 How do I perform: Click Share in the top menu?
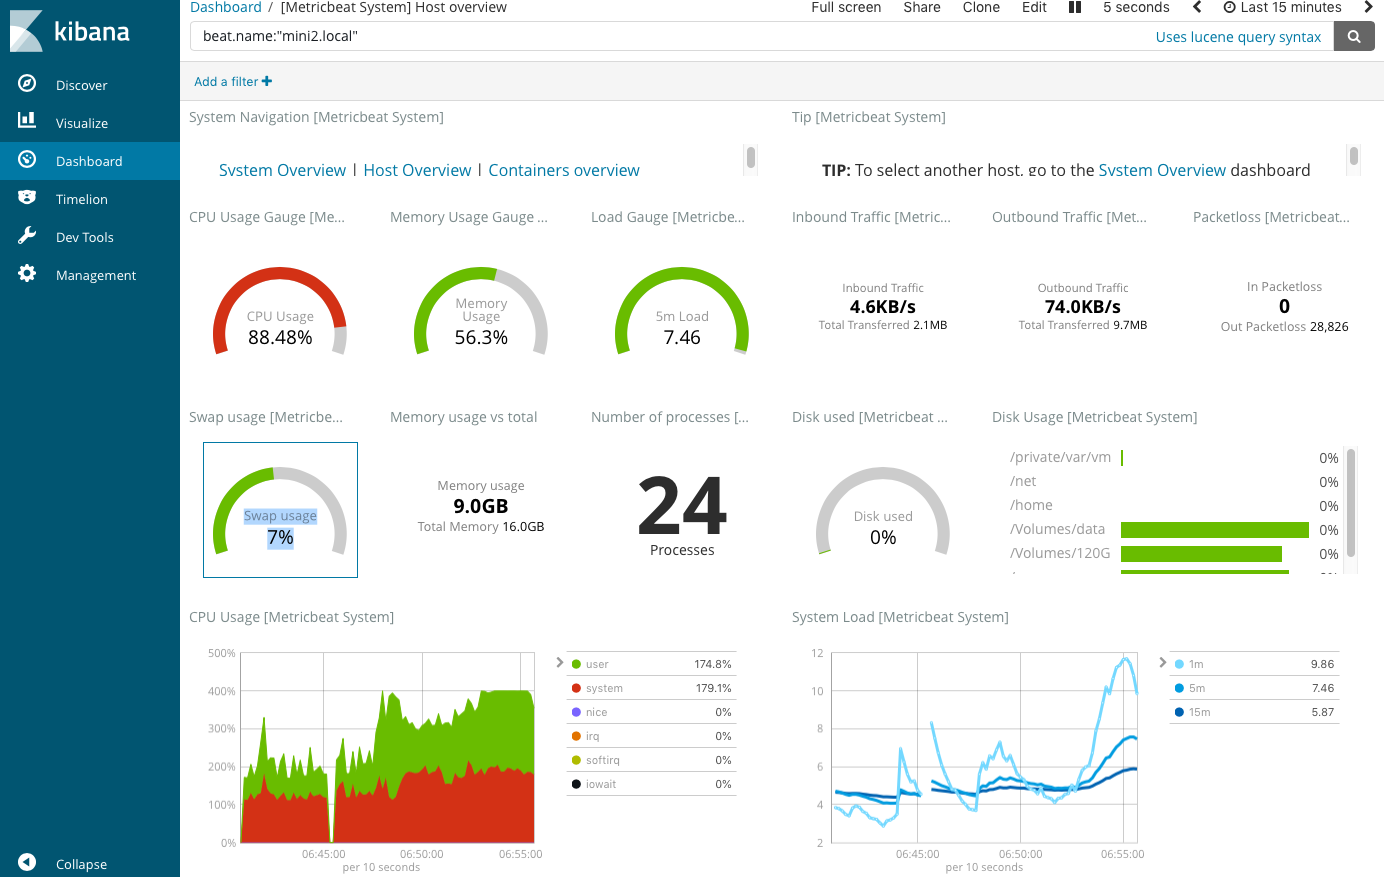tap(922, 7)
